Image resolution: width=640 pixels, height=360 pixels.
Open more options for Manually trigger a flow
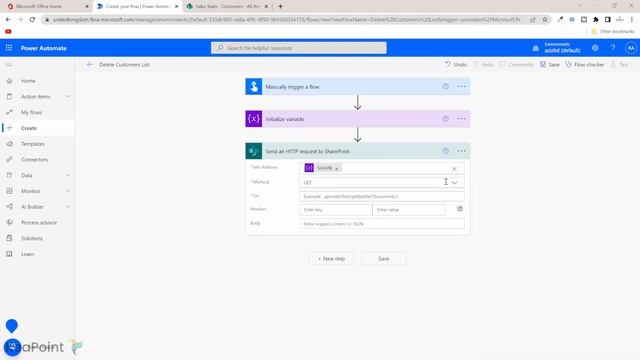(x=461, y=87)
